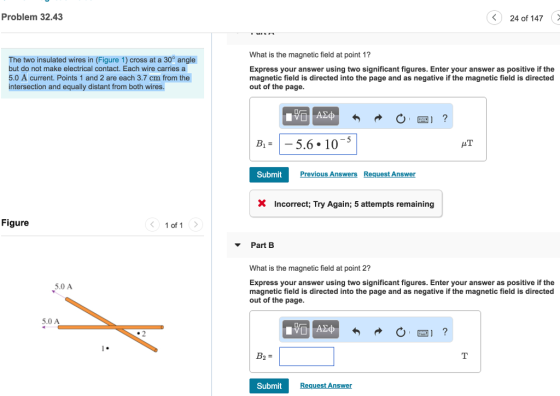Undo last edit in Part A answer
The image size is (560, 396).
click(x=356, y=118)
